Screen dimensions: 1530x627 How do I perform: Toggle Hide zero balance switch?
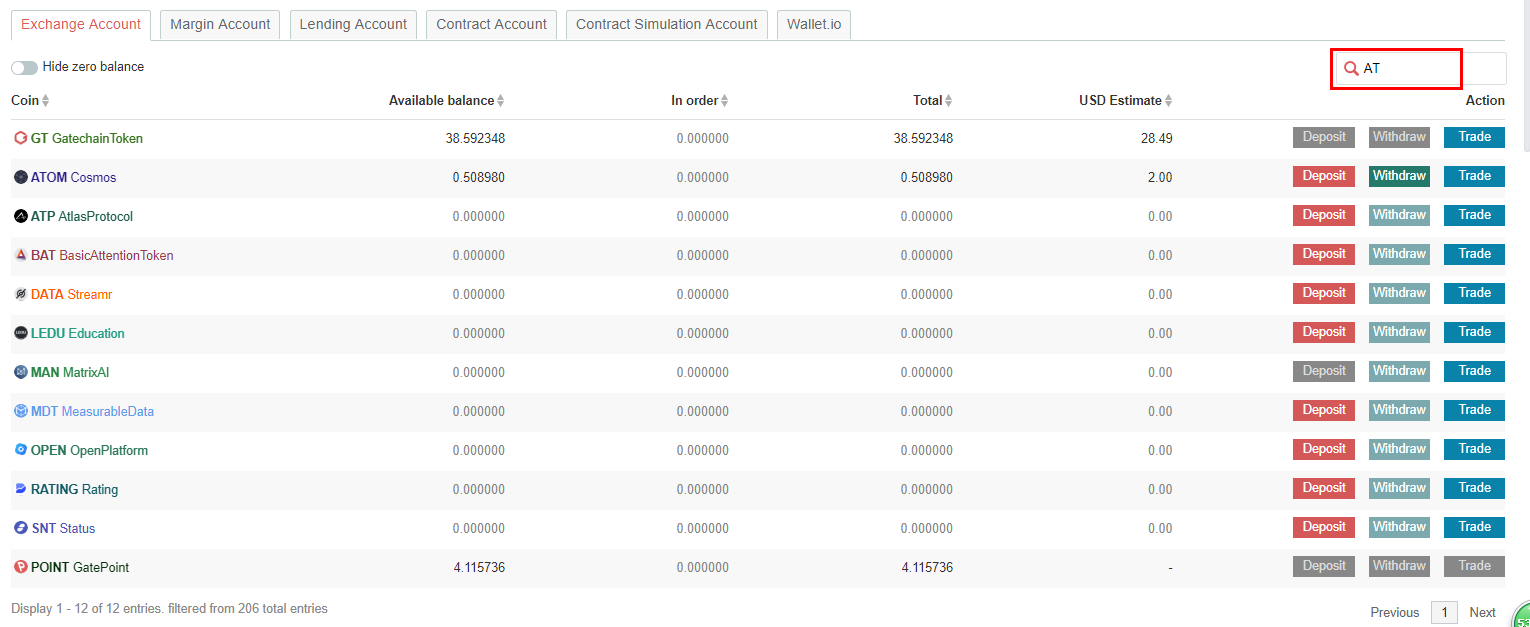(24, 67)
